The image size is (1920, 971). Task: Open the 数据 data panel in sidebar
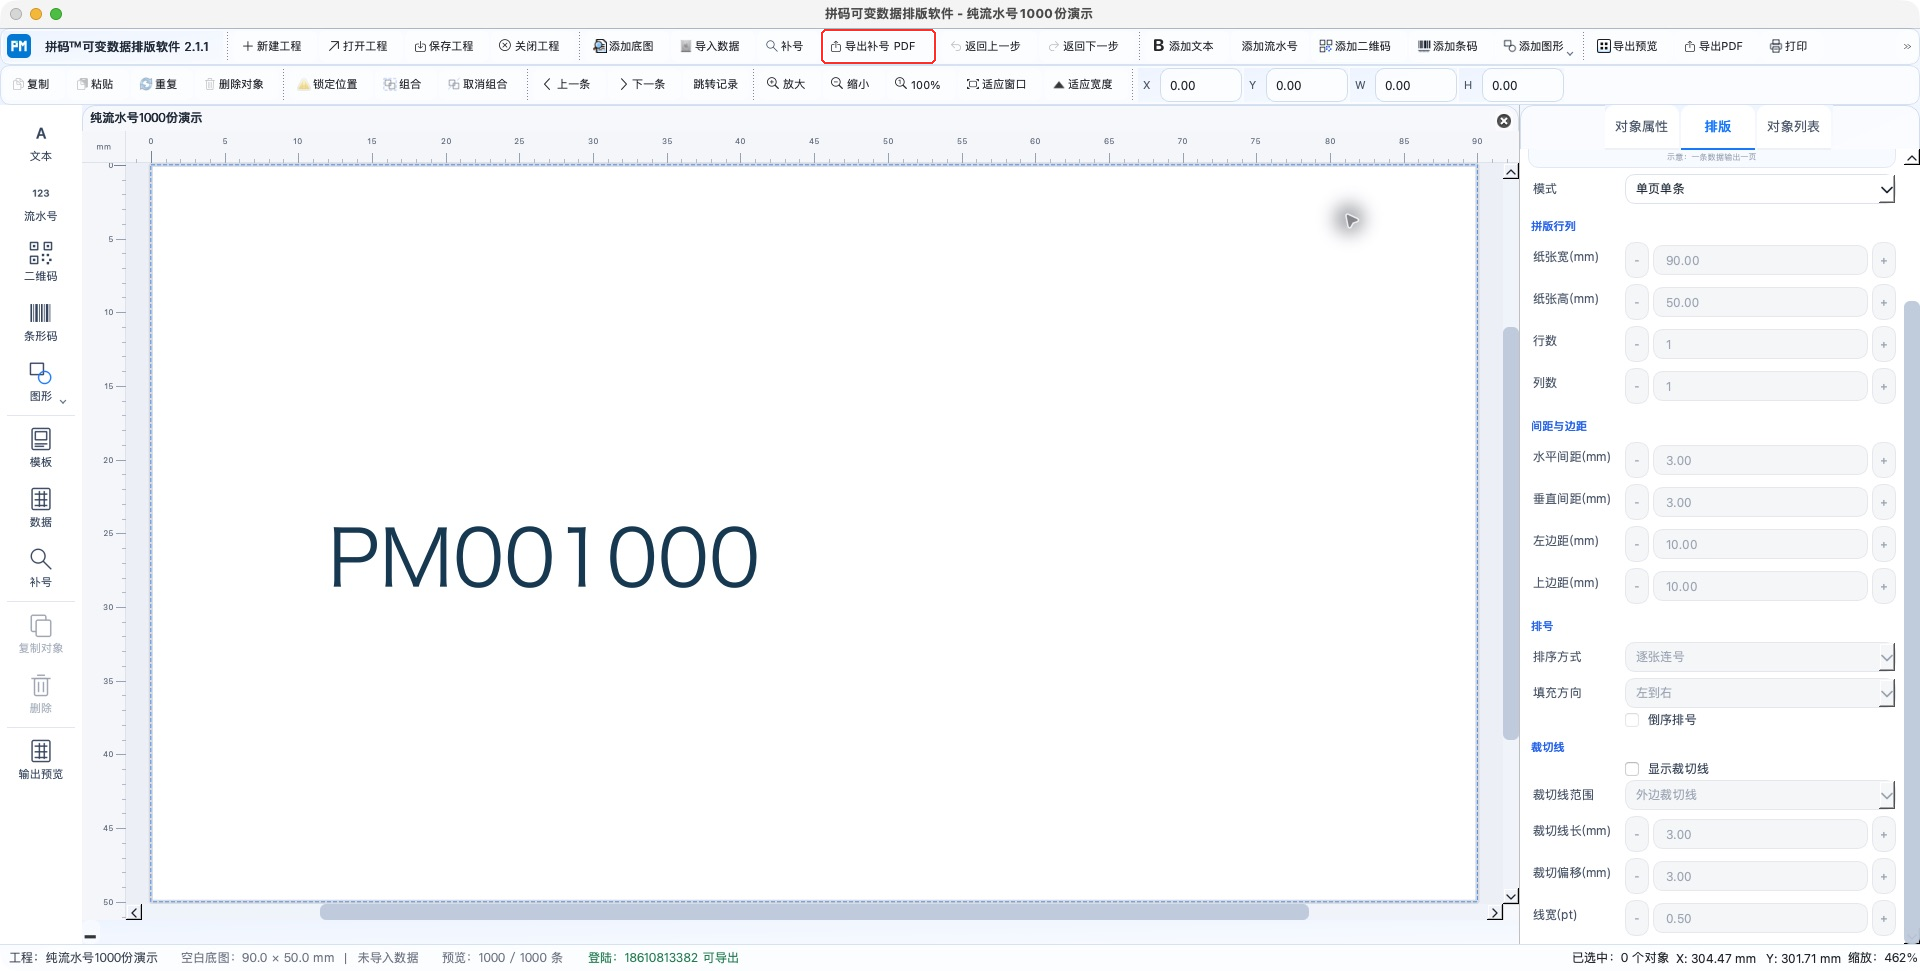point(41,508)
